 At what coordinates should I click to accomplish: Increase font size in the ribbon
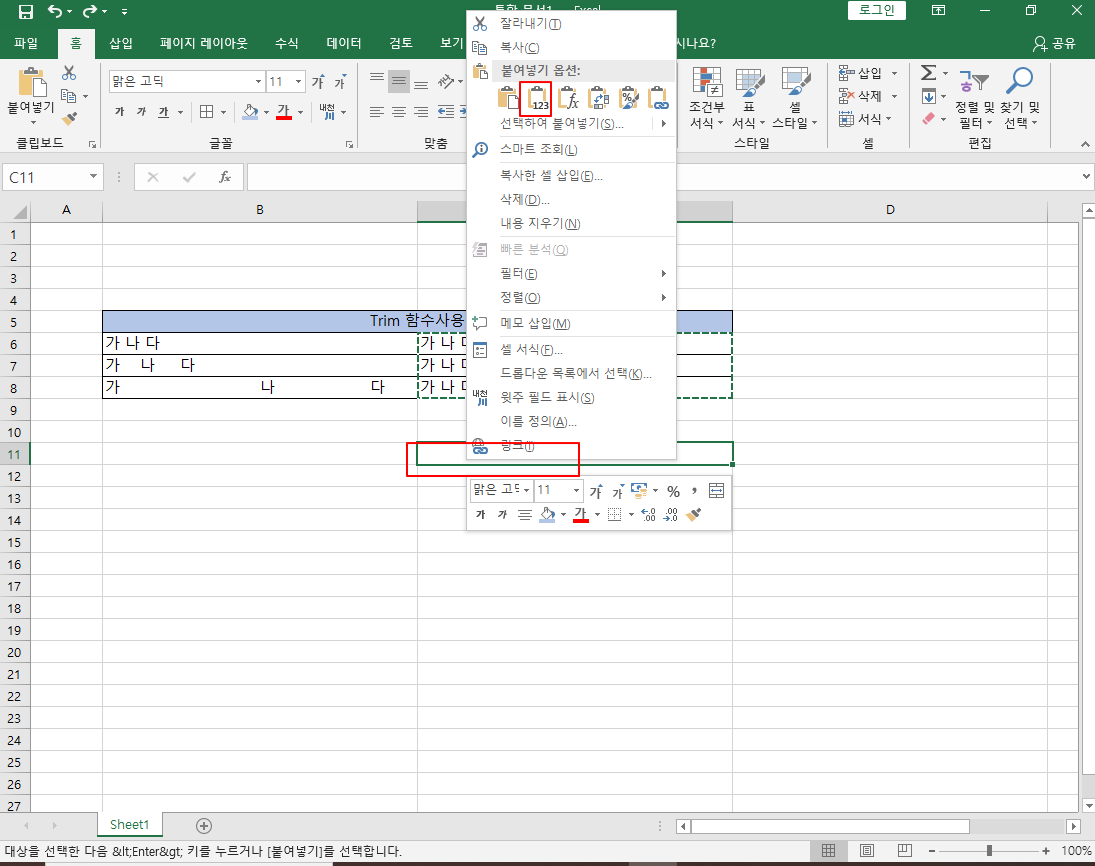318,82
